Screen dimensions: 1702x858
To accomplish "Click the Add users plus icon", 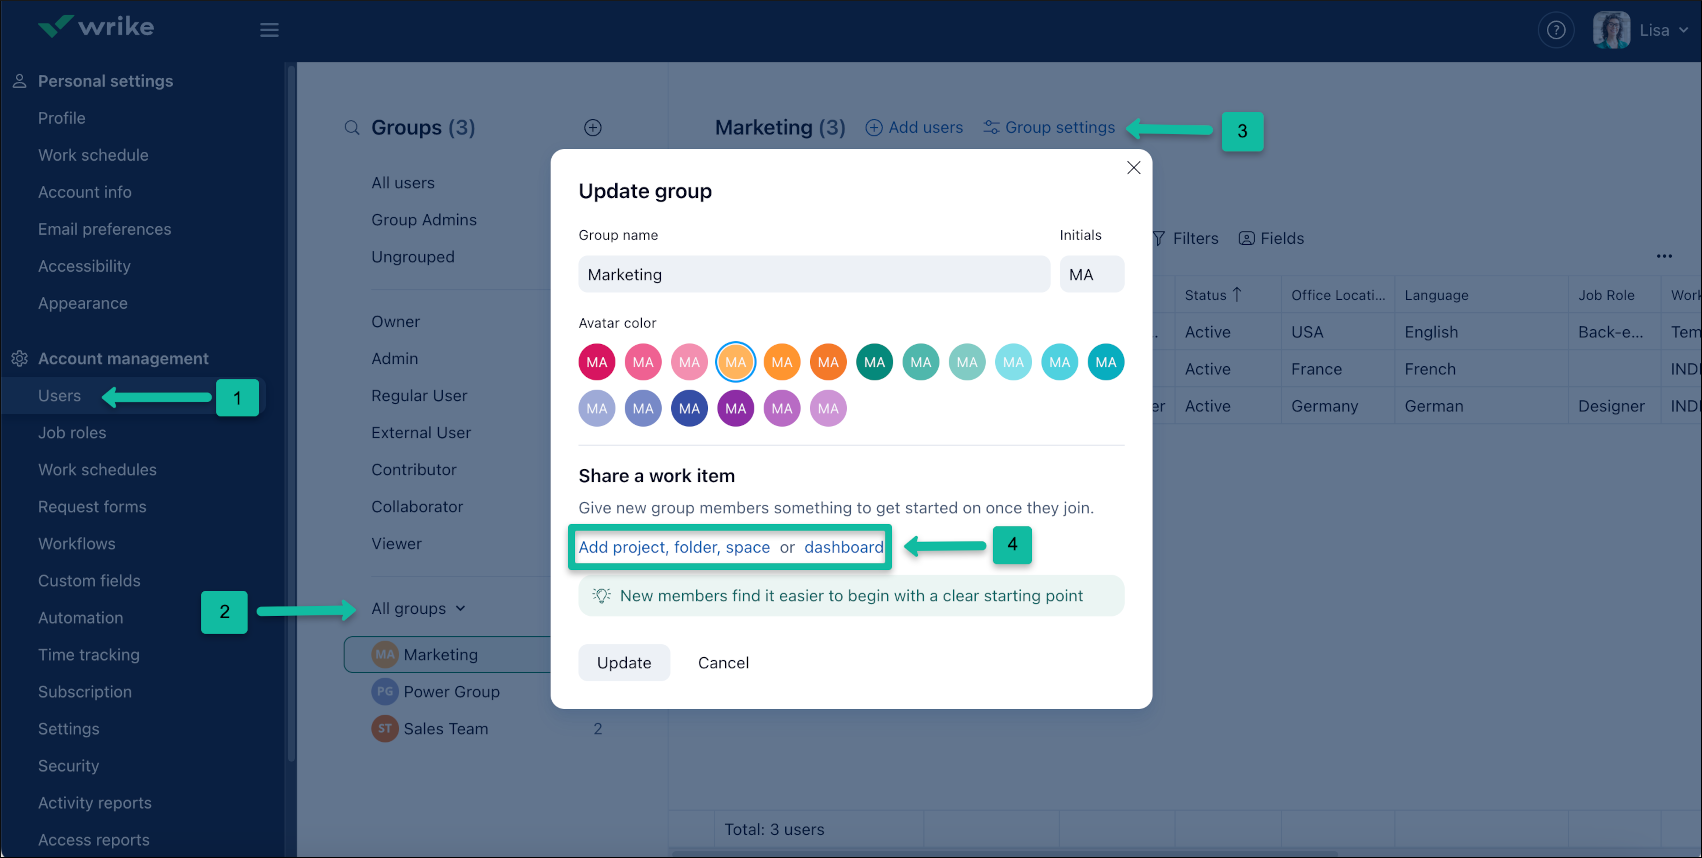I will pos(874,128).
